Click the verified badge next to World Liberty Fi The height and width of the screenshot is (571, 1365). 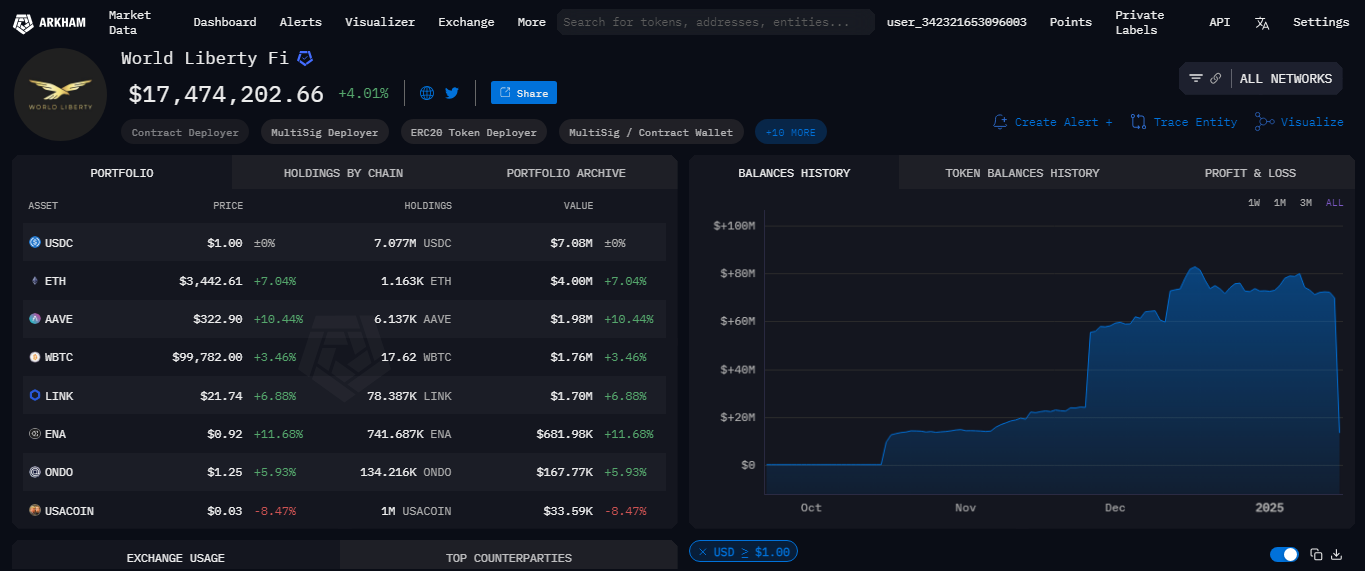tap(305, 58)
